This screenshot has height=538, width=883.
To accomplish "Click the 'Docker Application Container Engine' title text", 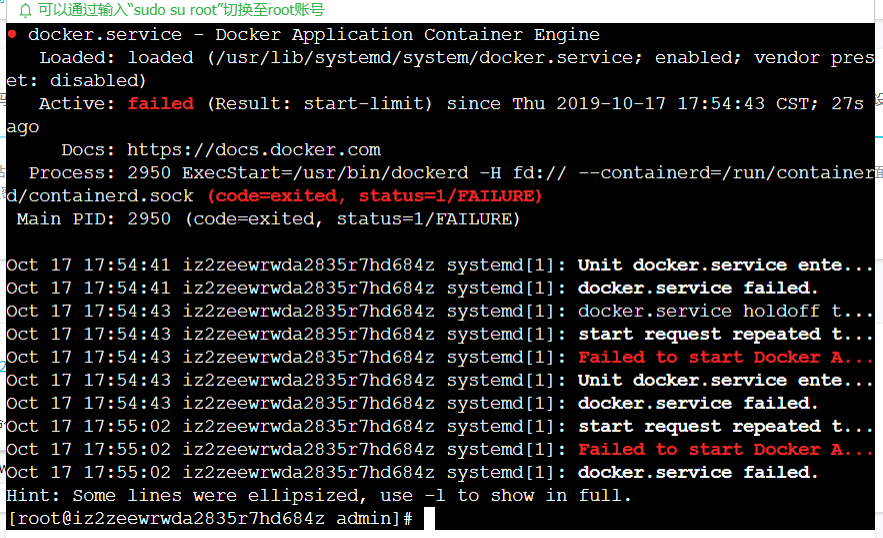I will [x=408, y=35].
